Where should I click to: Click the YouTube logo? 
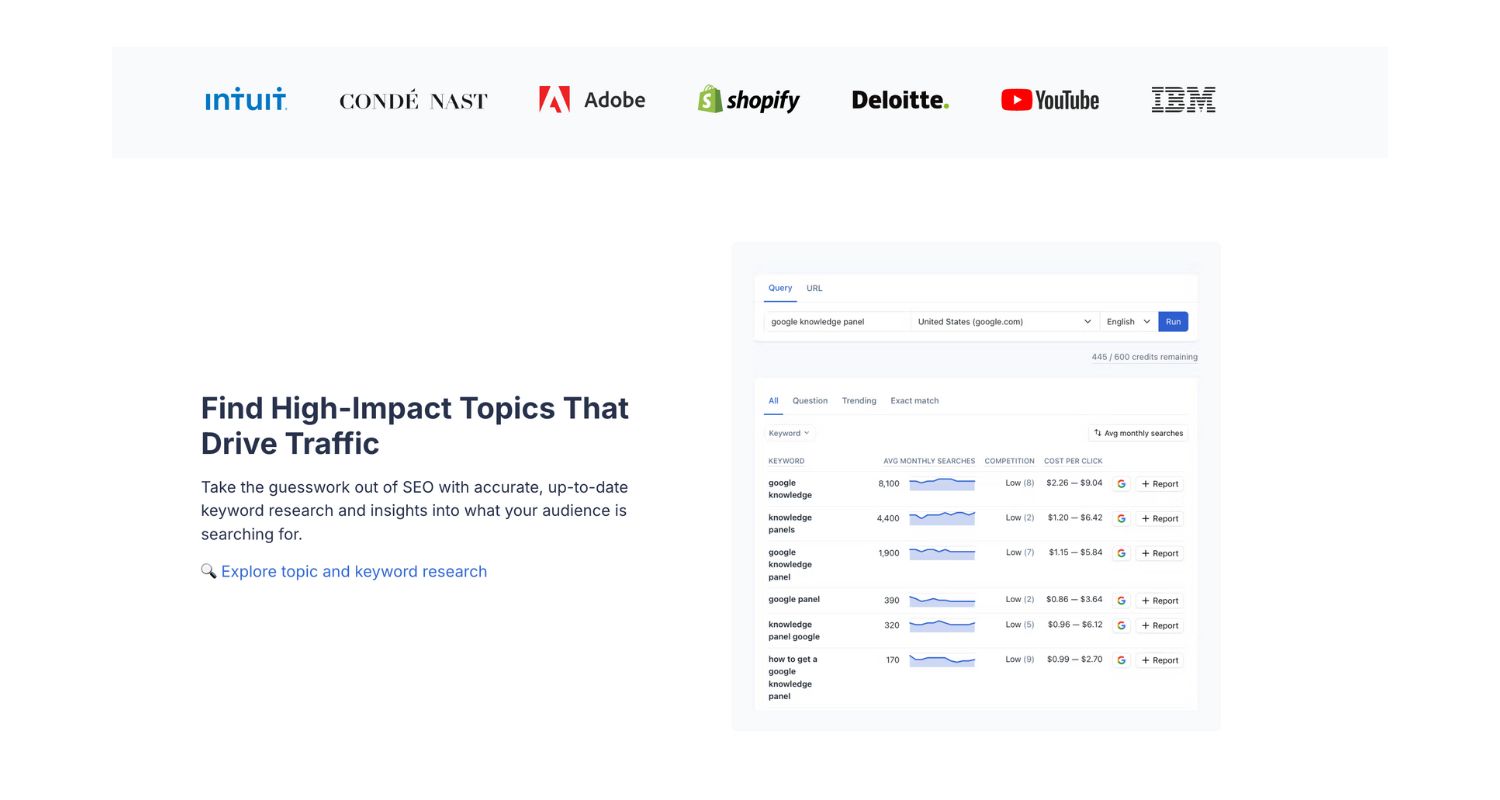click(x=1049, y=99)
